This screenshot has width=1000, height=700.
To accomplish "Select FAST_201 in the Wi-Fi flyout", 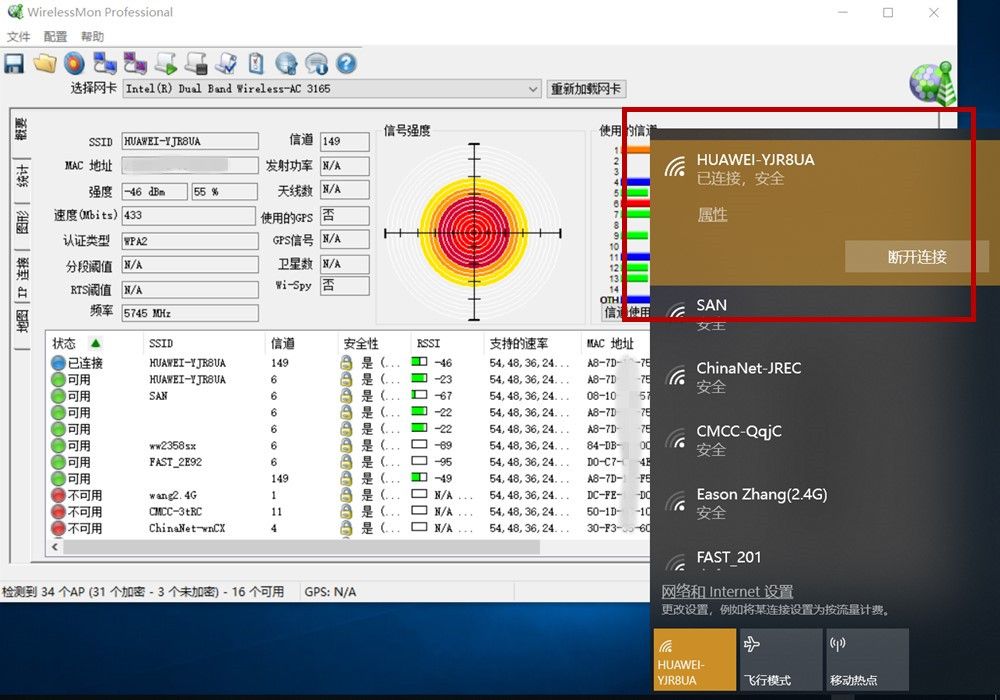I will click(825, 556).
